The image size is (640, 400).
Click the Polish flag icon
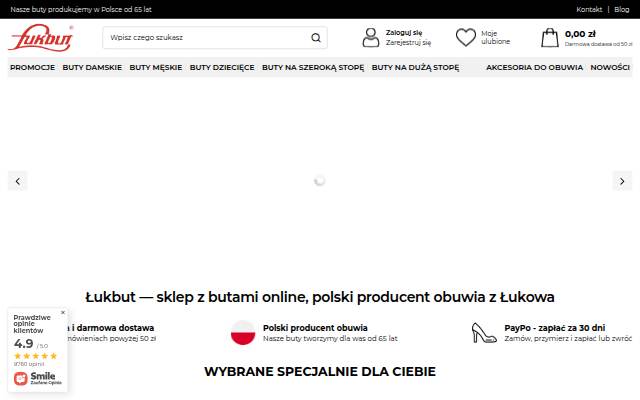(x=243, y=333)
